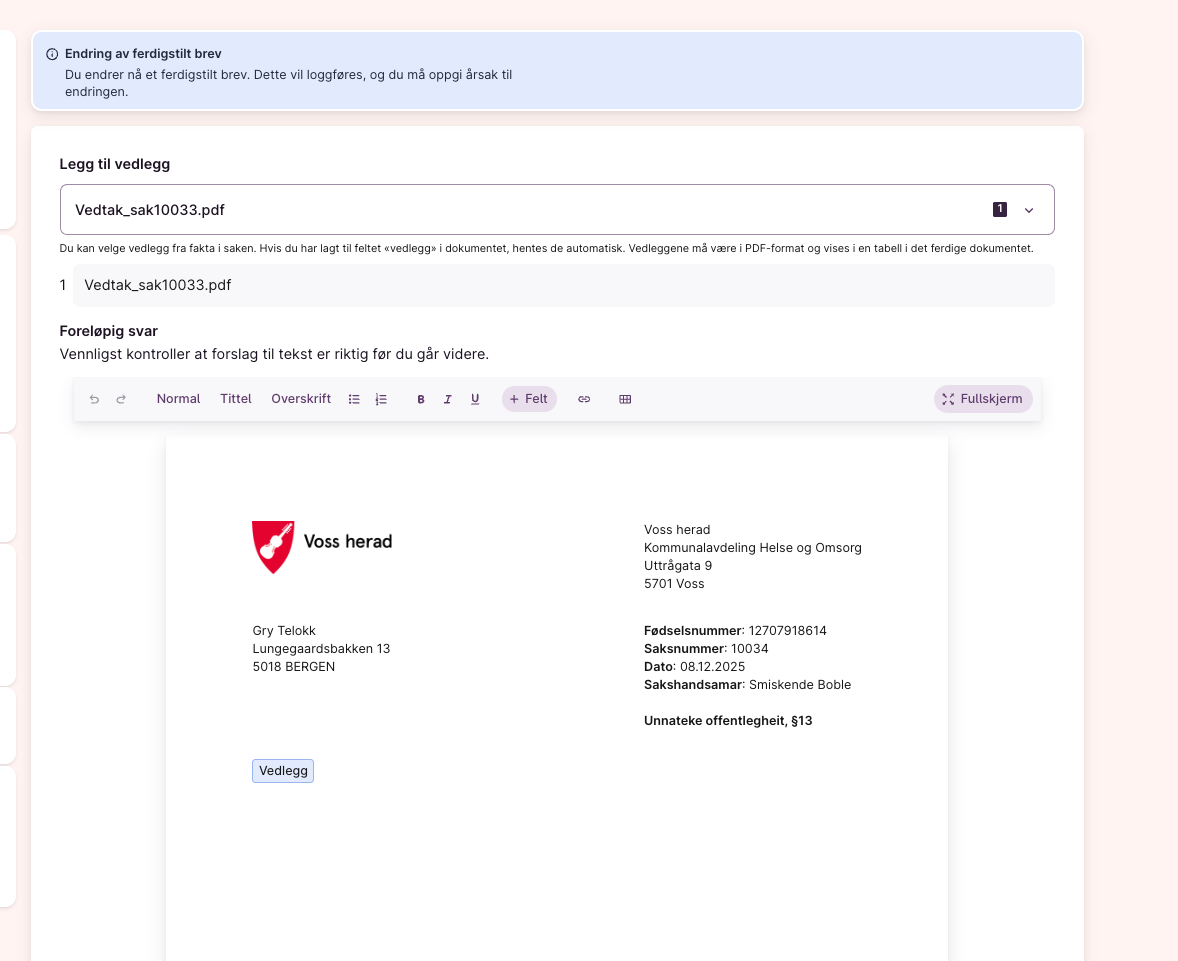This screenshot has height=961, width=1178.
Task: Select the Vedlegg field chip in document
Action: (283, 771)
